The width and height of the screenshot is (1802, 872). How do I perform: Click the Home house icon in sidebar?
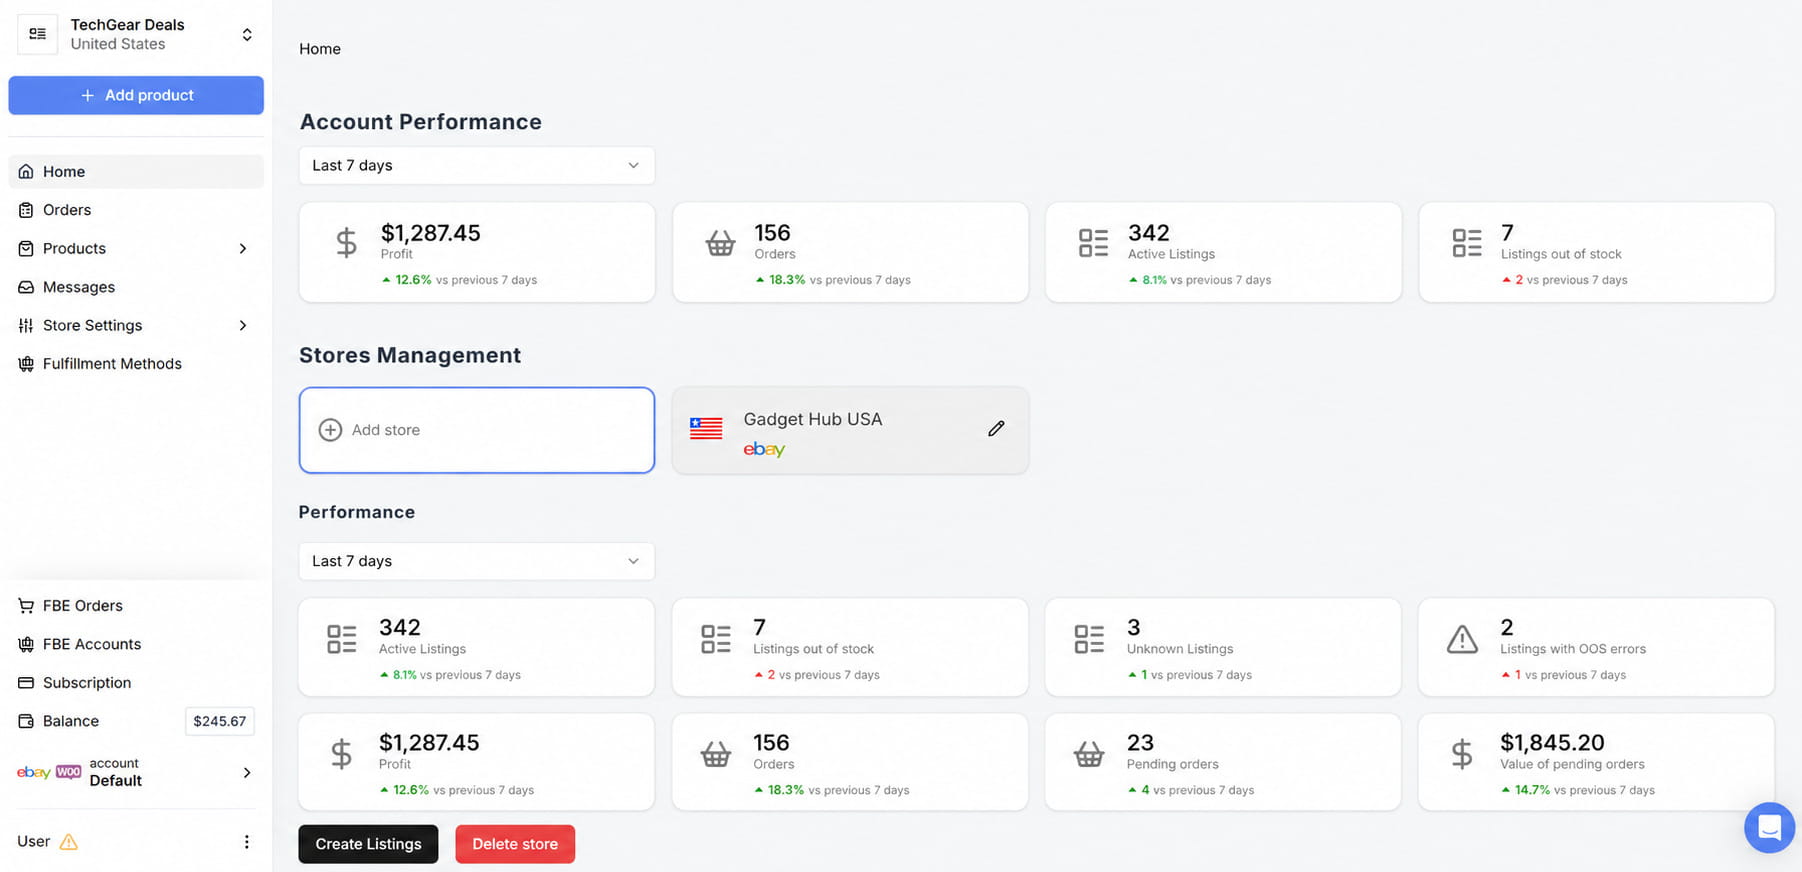click(26, 172)
